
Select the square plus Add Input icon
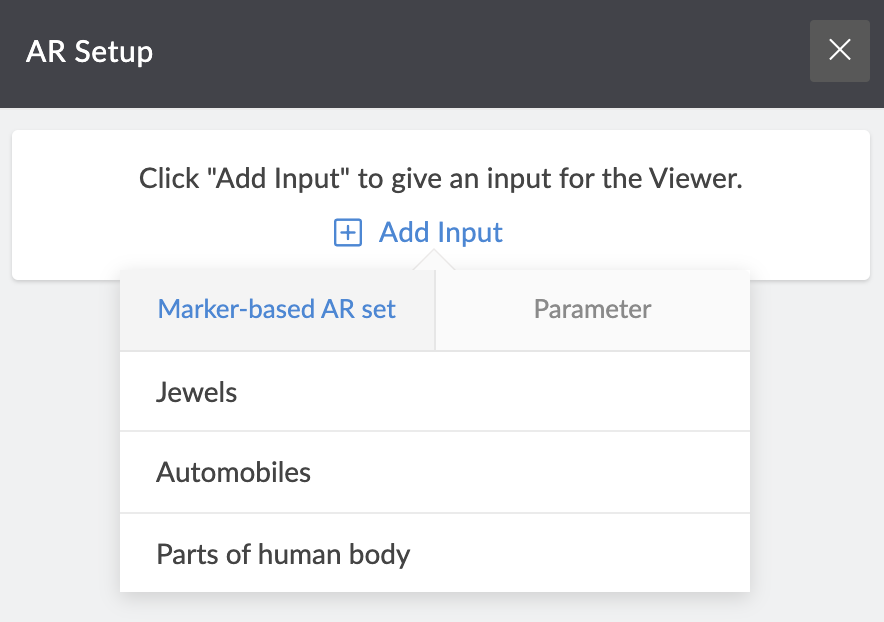(x=348, y=232)
